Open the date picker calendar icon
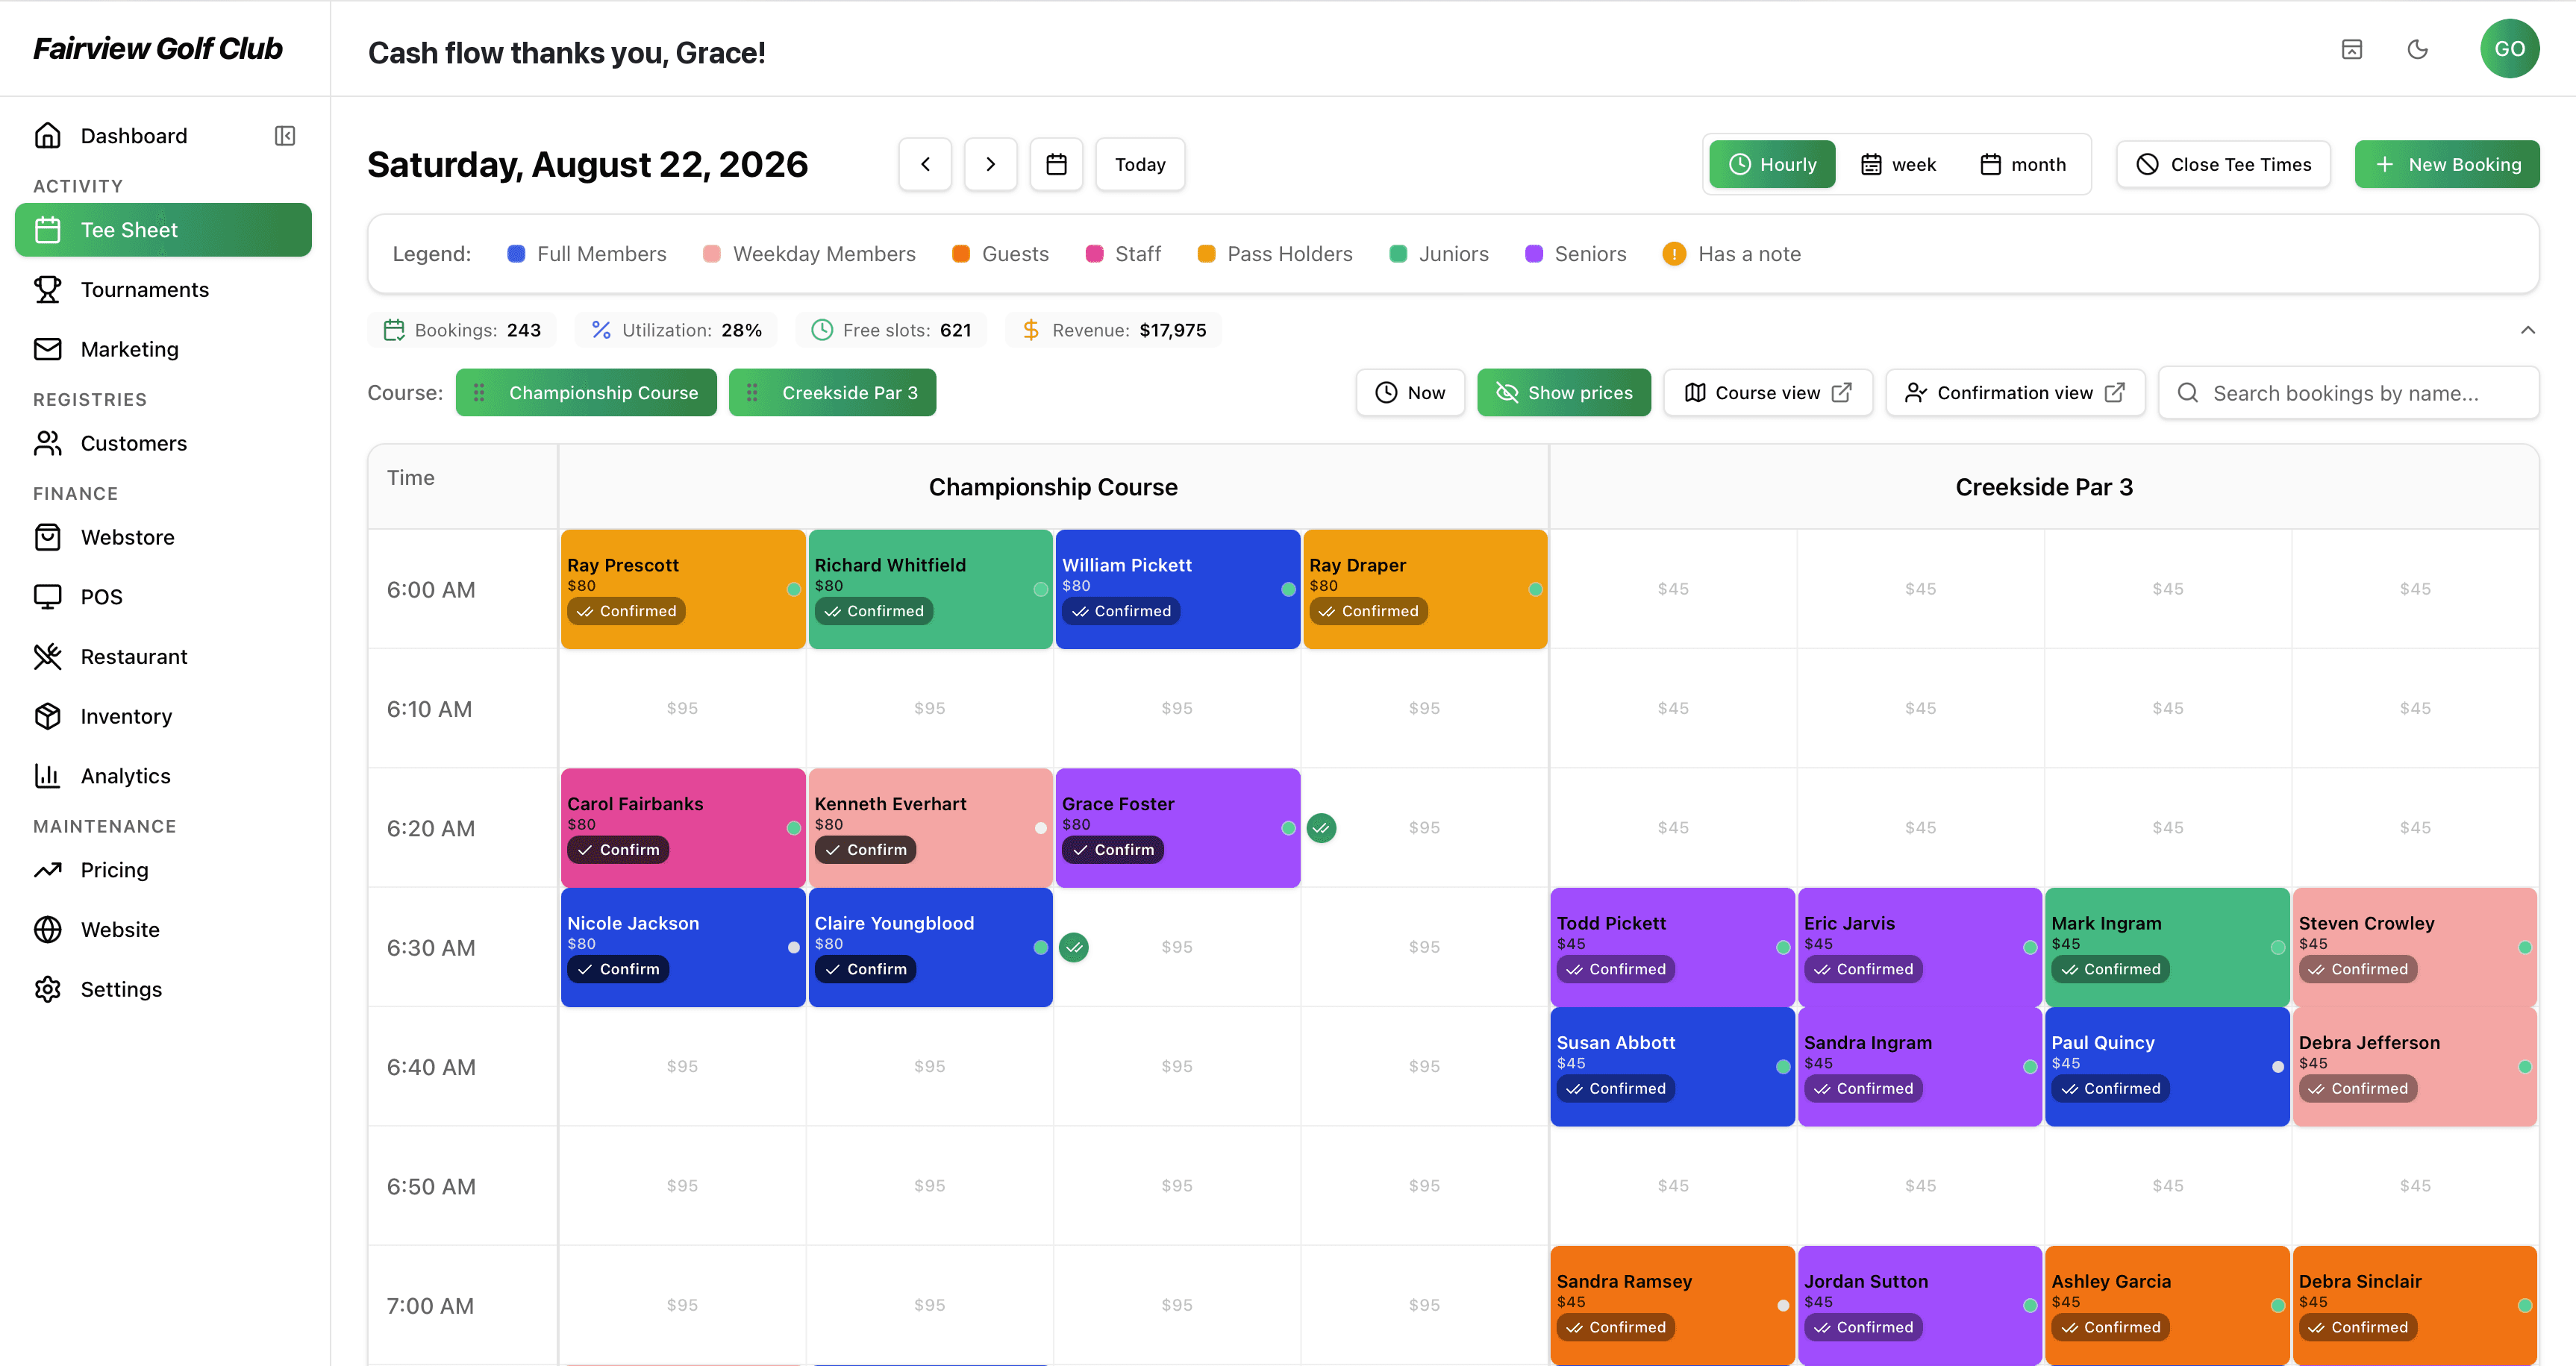 (1056, 164)
